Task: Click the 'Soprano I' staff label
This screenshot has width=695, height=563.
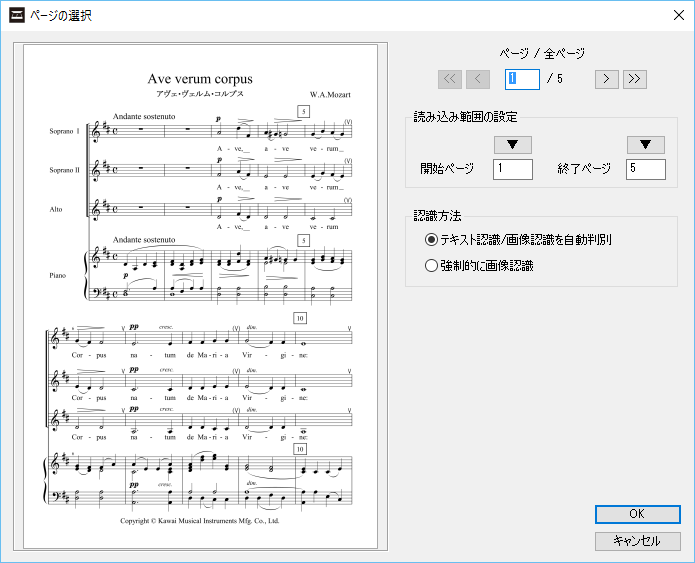Action: coord(65,131)
